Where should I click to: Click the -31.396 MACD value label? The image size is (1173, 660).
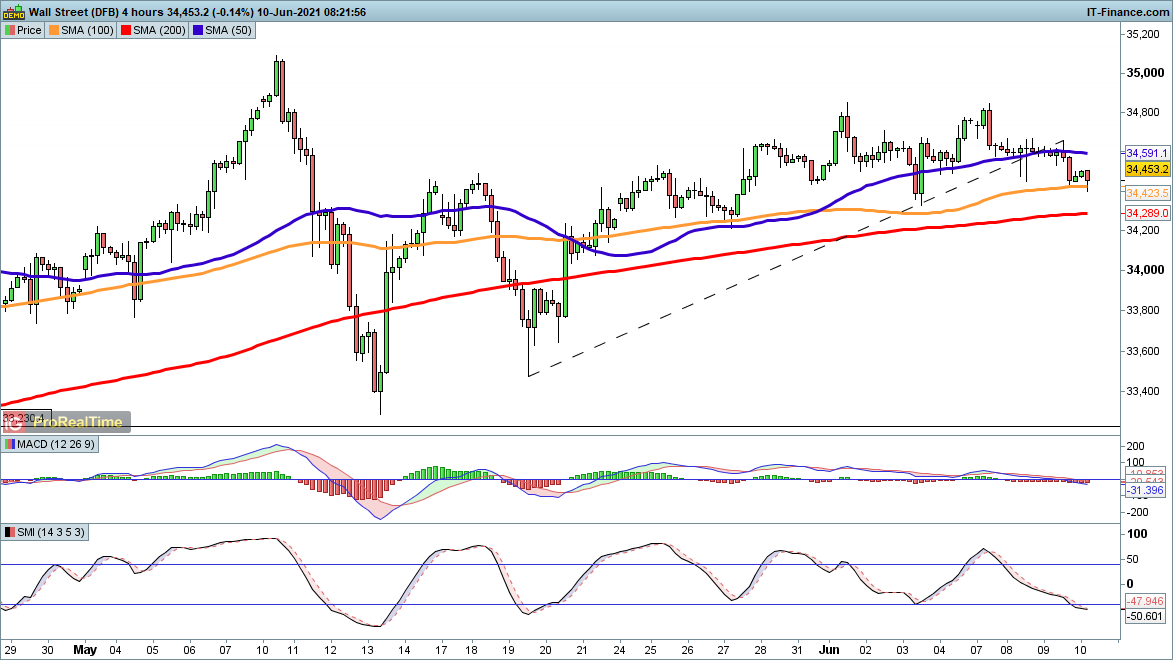pyautogui.click(x=1148, y=491)
